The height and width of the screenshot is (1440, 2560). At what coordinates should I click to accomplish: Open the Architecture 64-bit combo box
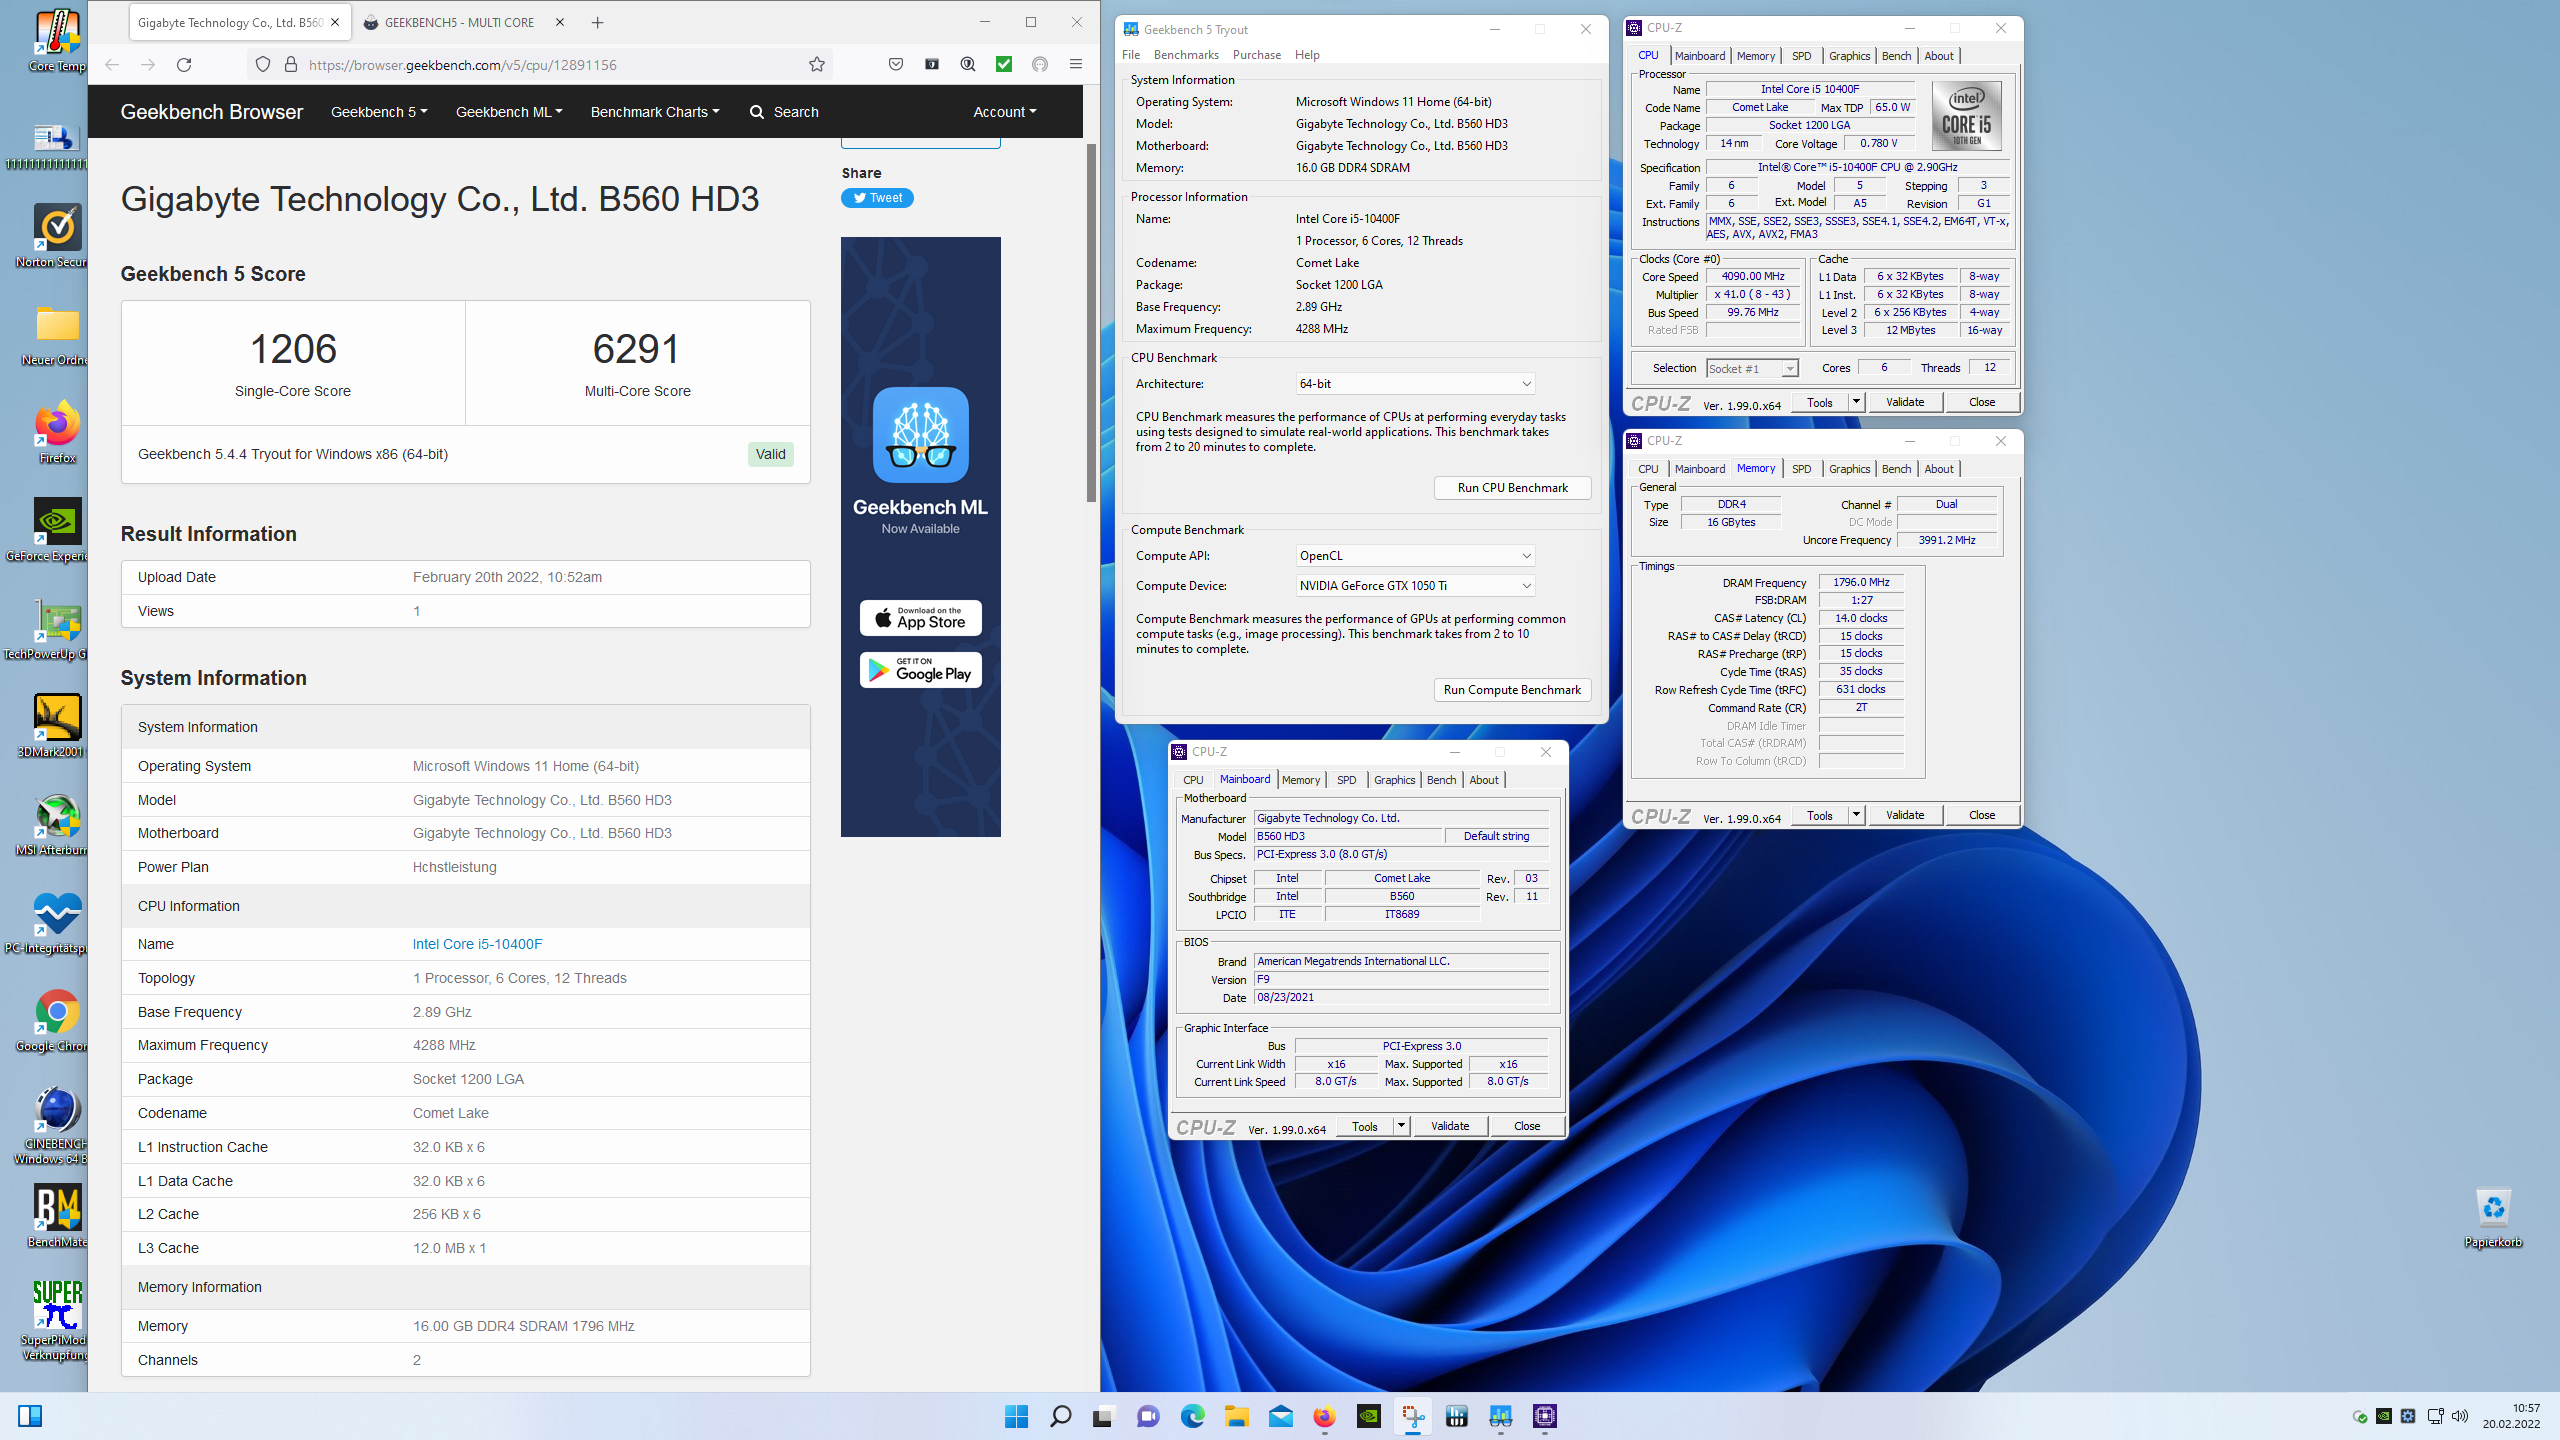tap(1414, 384)
